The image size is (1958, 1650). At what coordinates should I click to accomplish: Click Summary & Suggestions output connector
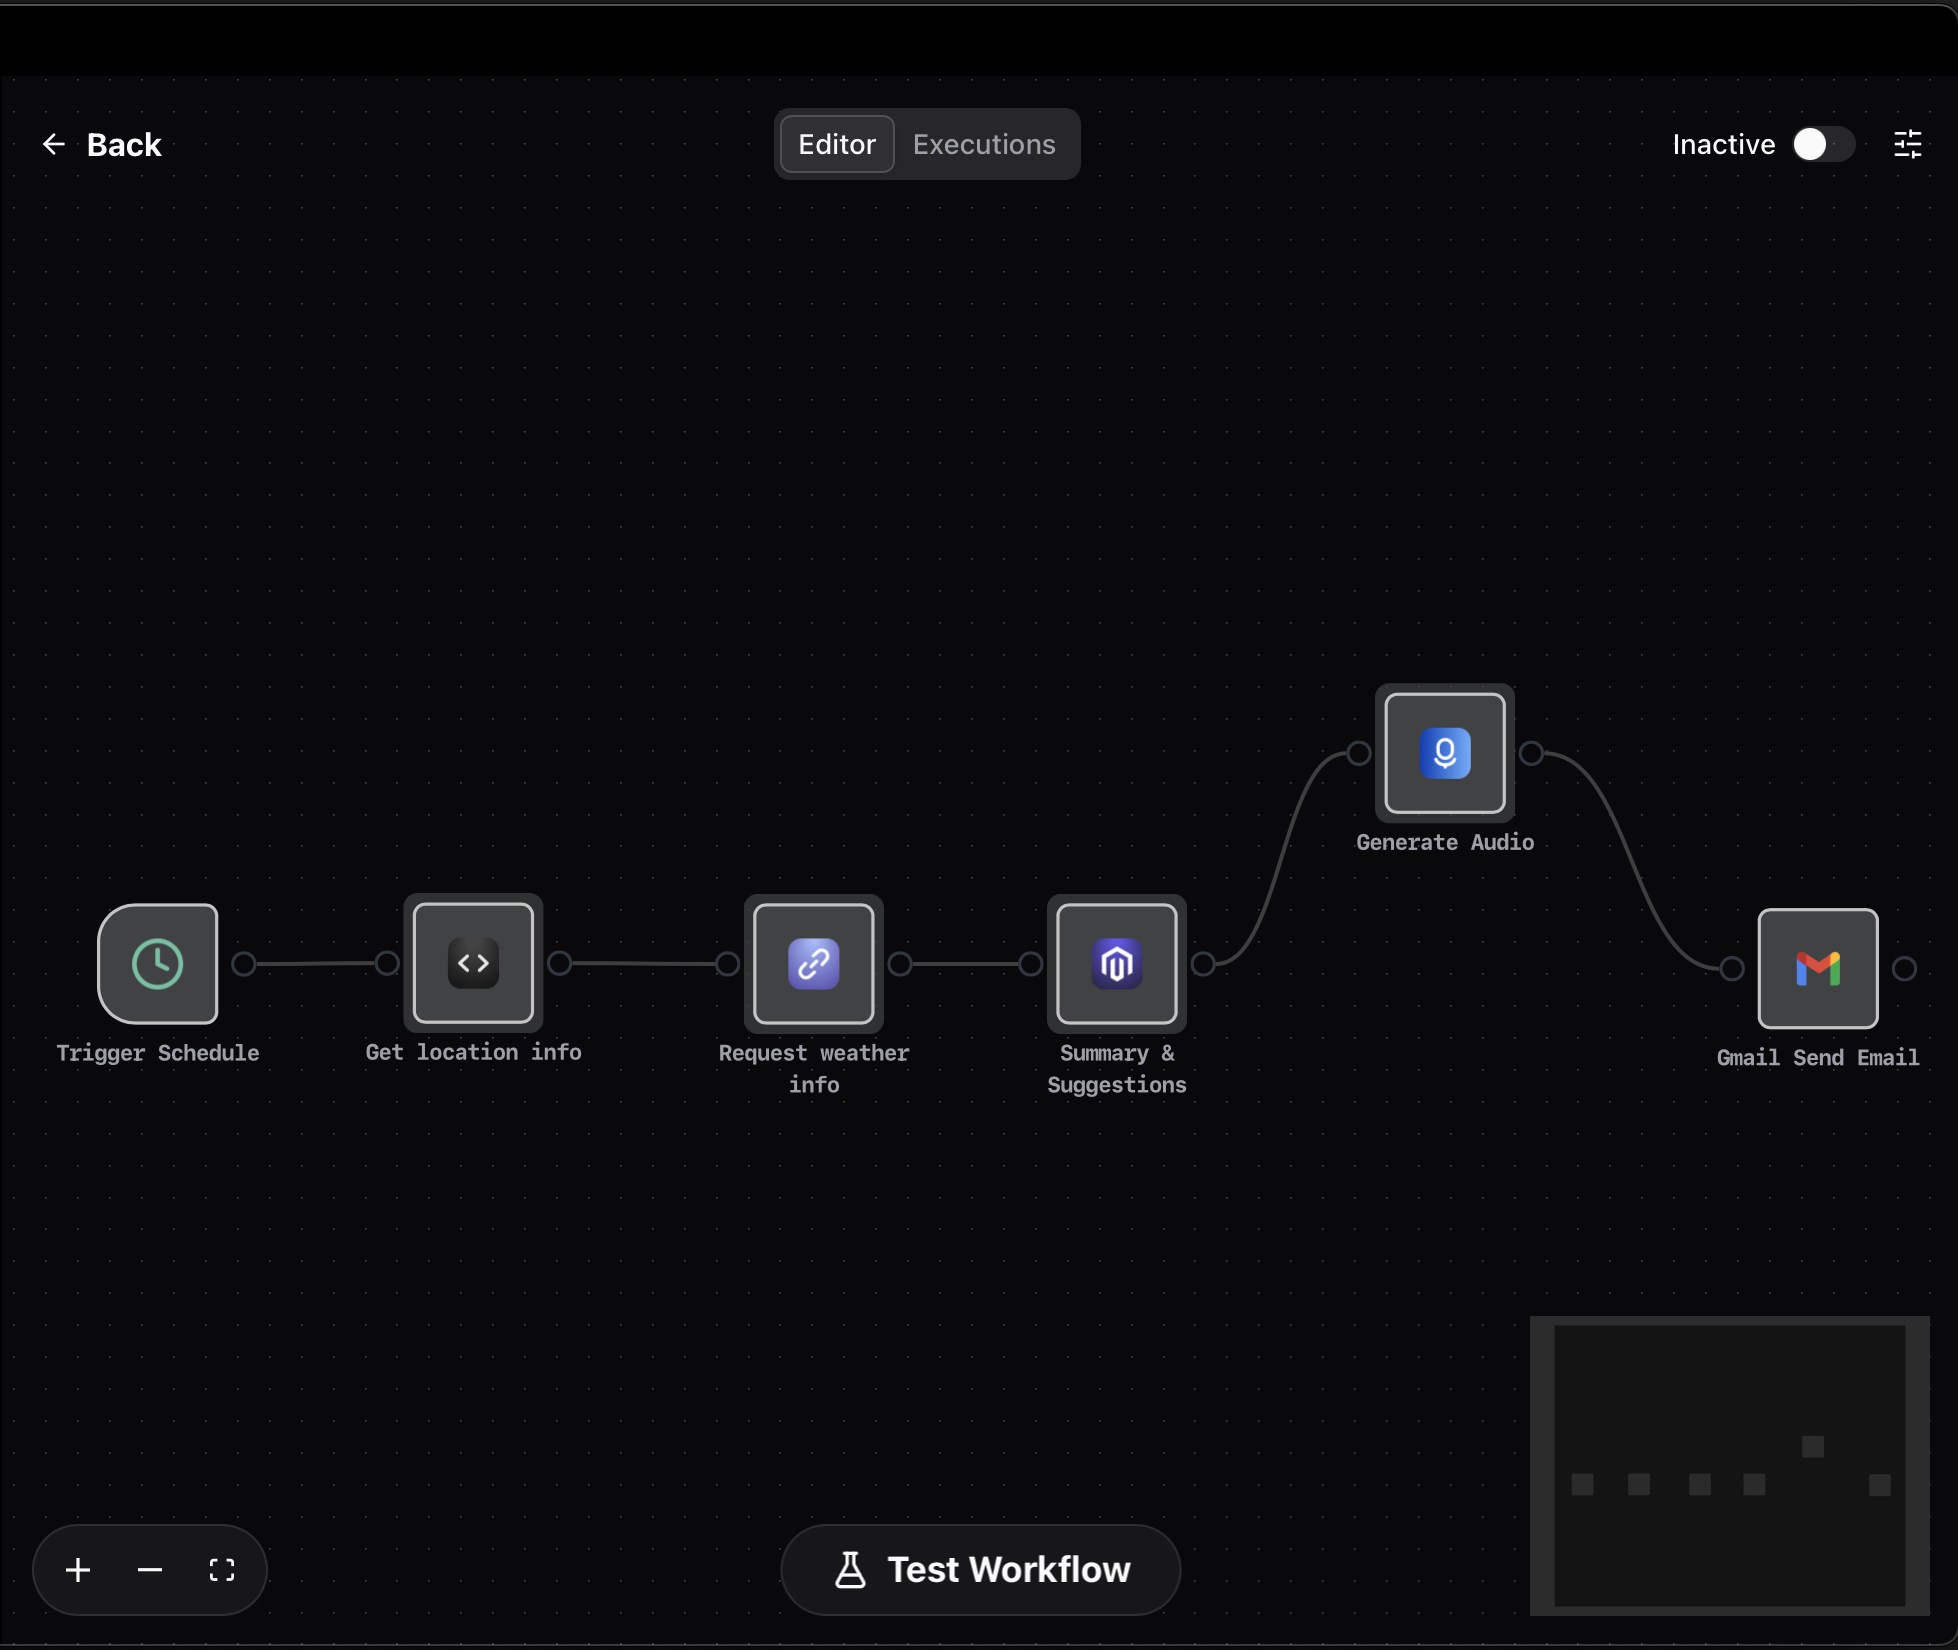[1203, 964]
